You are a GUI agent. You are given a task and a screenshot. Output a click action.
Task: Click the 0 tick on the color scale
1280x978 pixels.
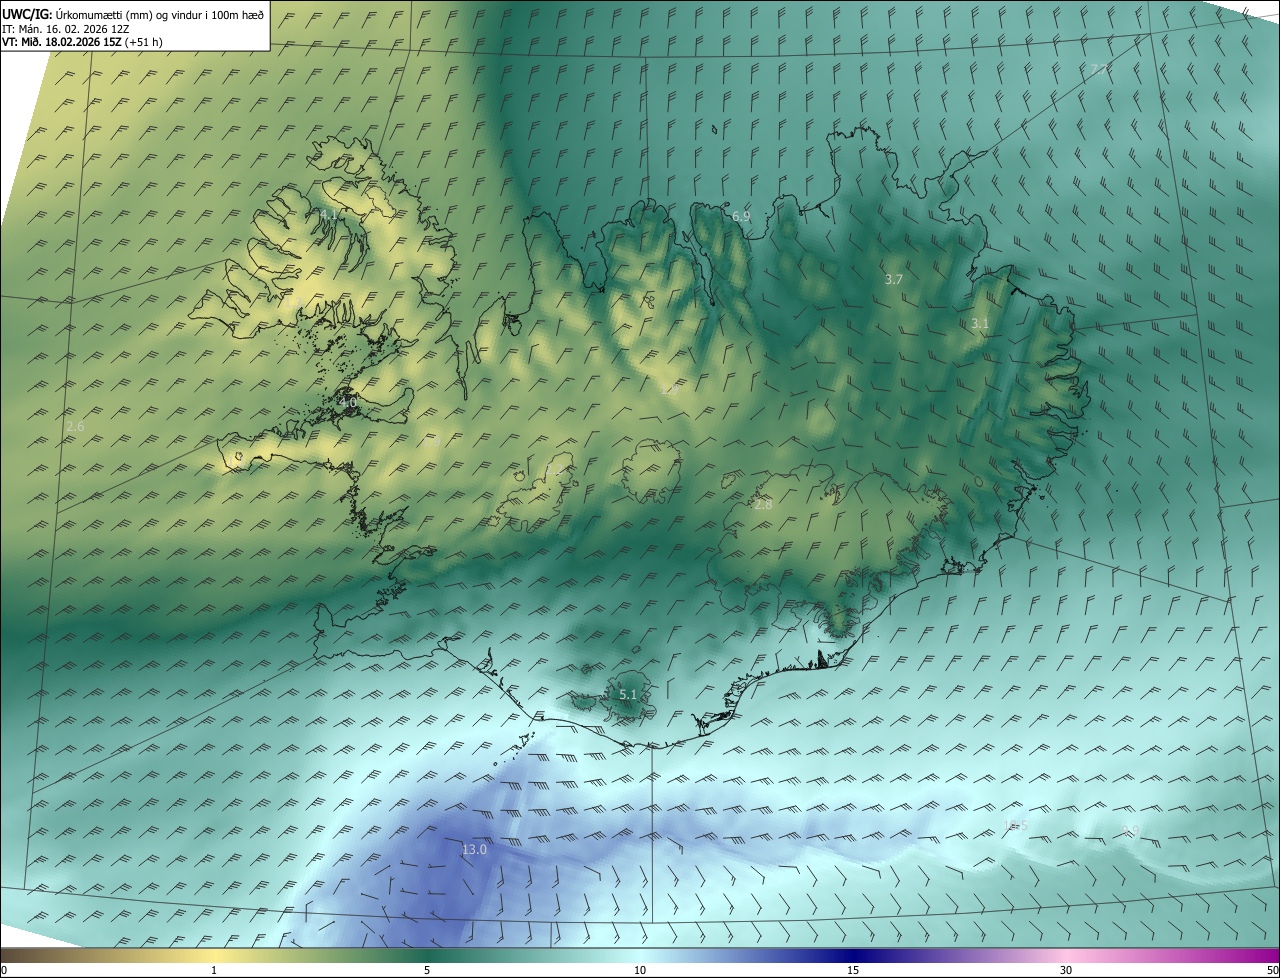[x=4, y=970]
